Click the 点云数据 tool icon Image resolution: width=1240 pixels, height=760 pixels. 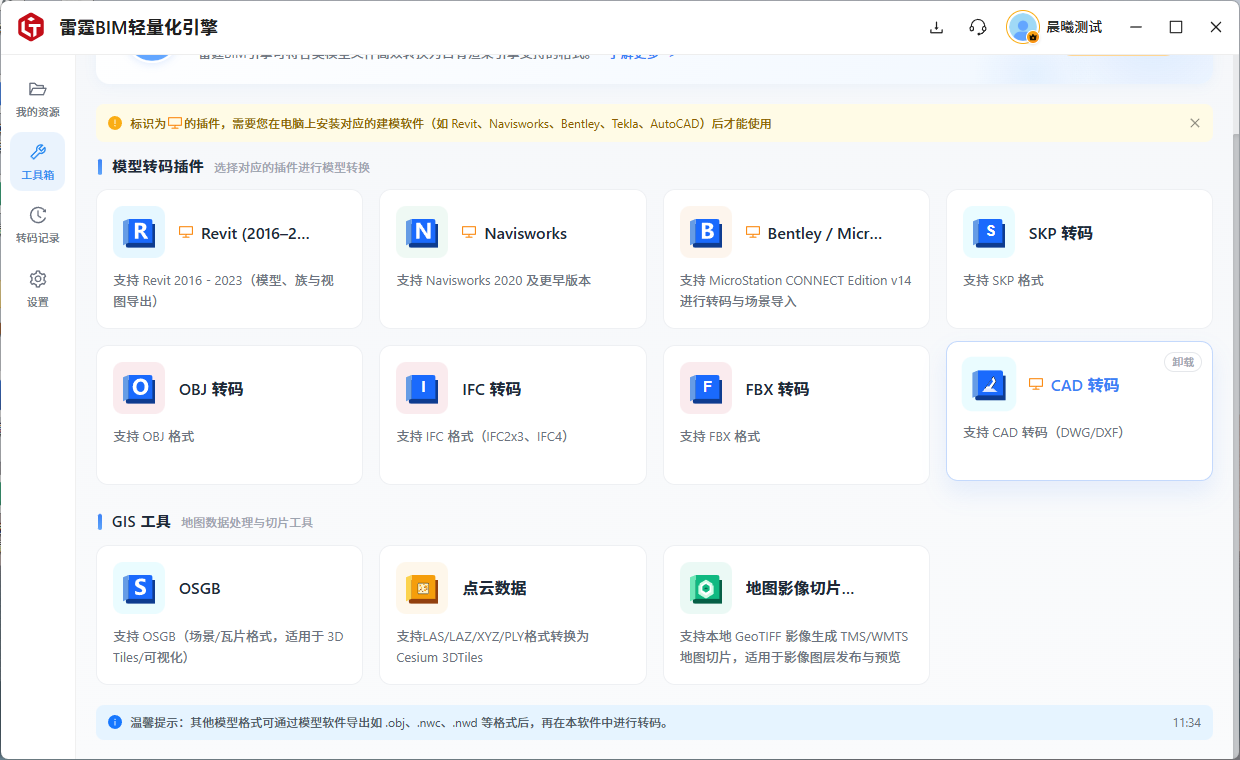(422, 588)
